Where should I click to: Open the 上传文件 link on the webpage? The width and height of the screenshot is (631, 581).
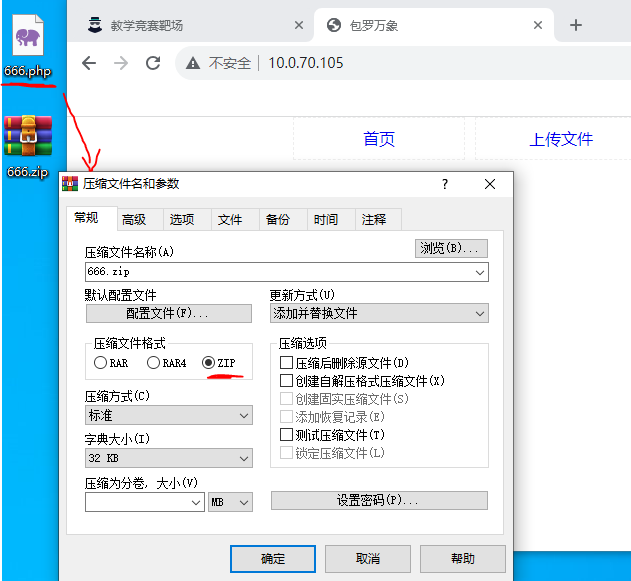(561, 139)
